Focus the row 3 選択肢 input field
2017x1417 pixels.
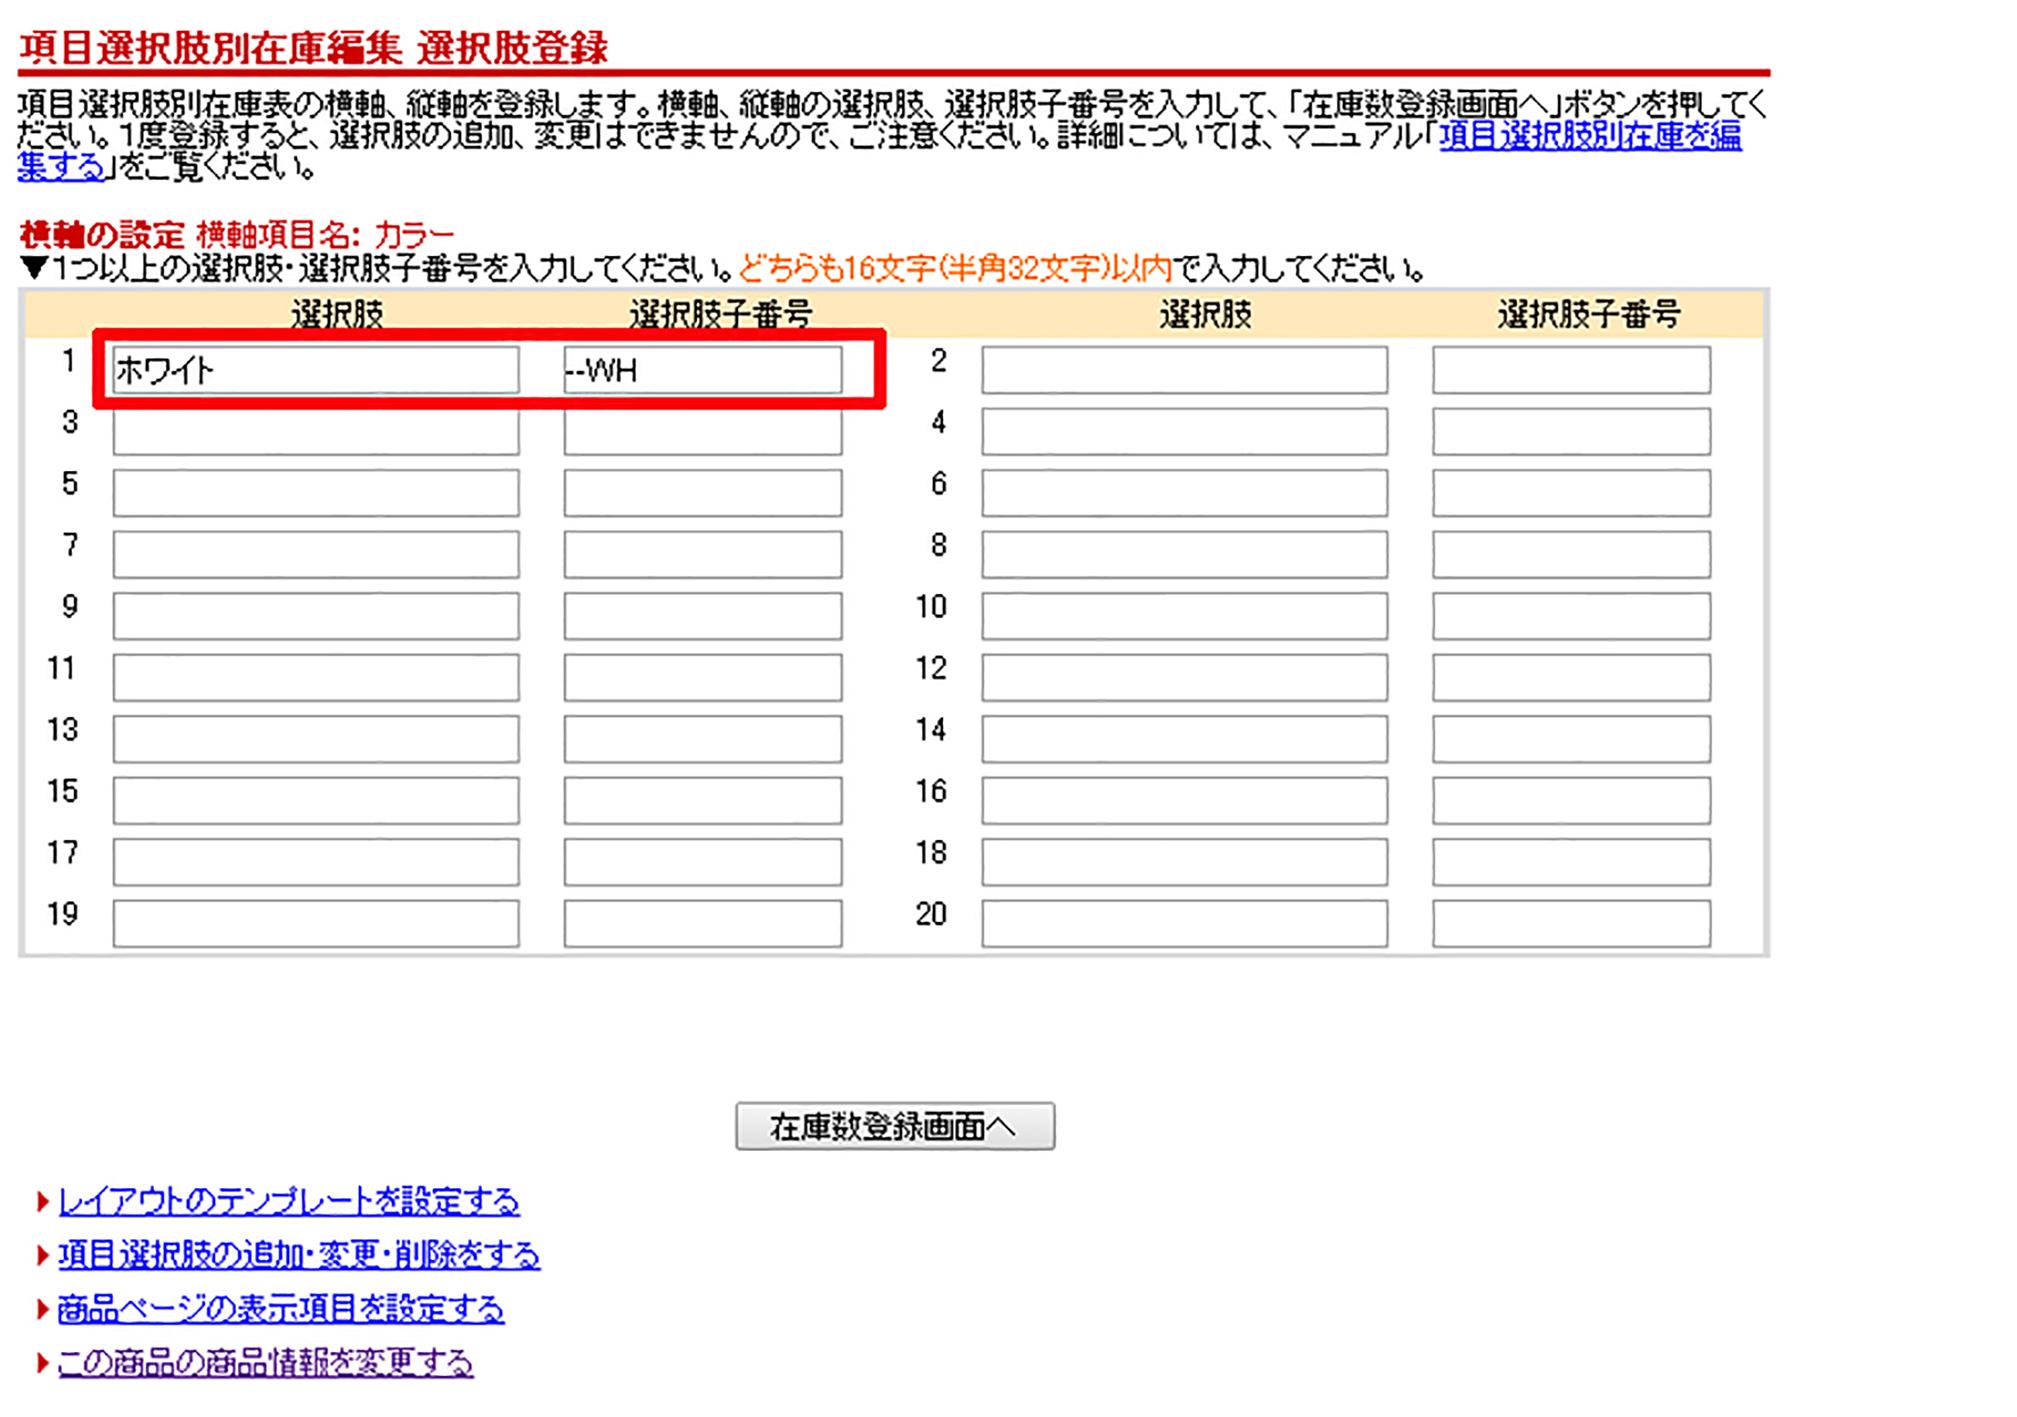[316, 431]
